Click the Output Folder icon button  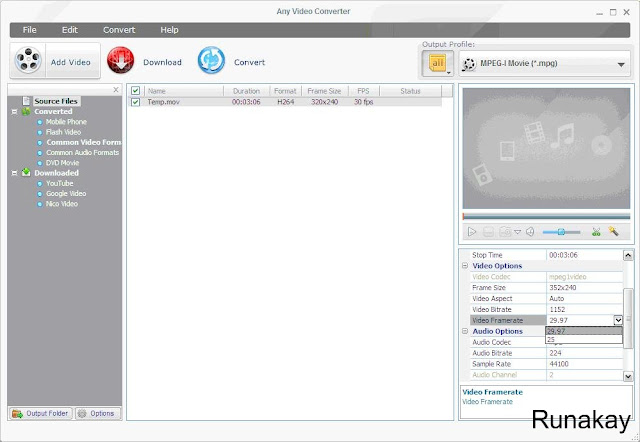tap(40, 413)
